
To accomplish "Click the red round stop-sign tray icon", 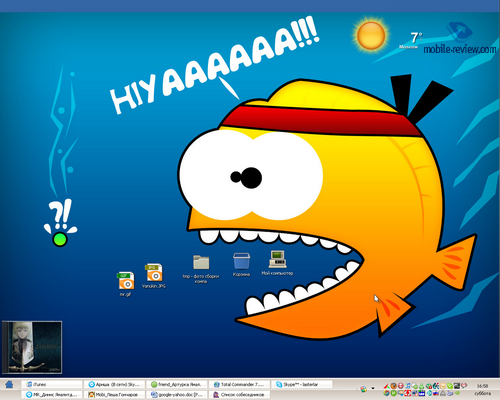I will [401, 386].
